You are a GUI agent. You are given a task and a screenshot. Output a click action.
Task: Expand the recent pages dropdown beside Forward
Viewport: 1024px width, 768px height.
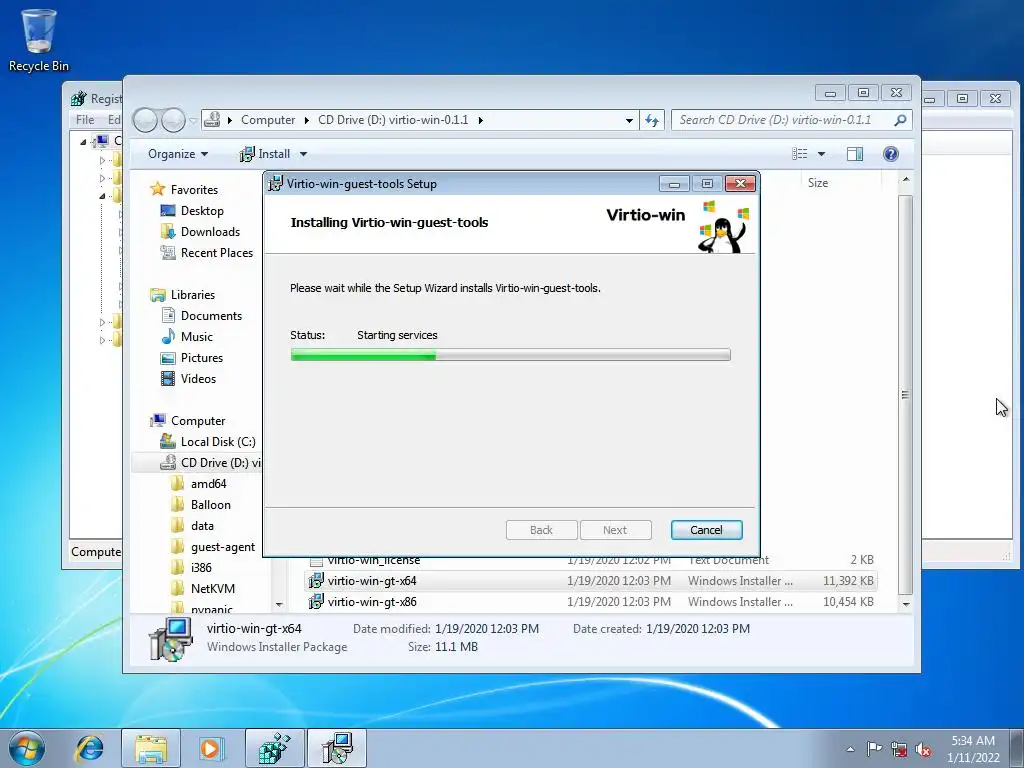(193, 120)
